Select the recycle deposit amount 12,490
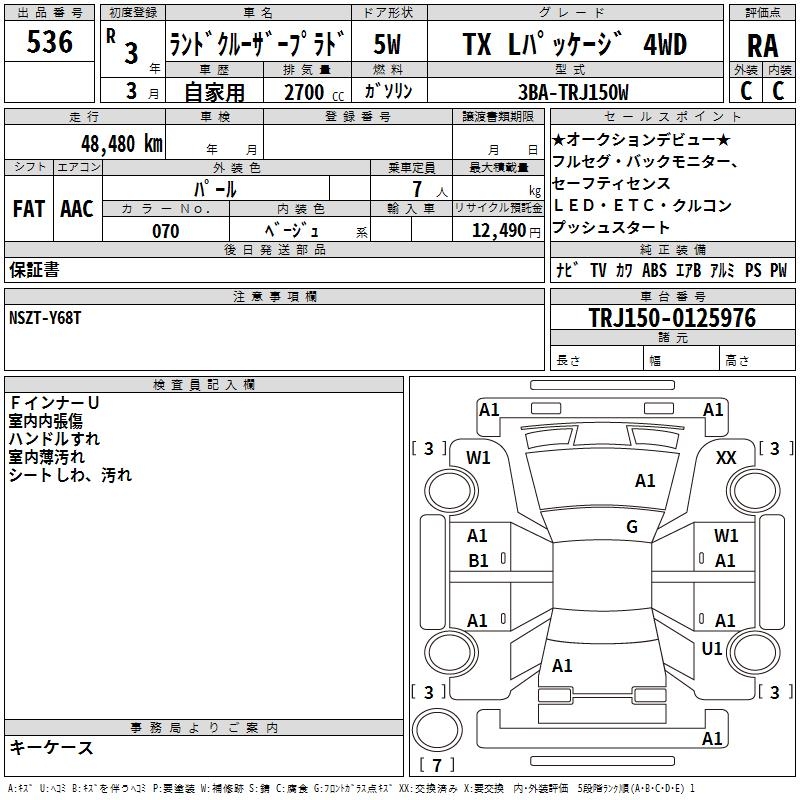The image size is (800, 800). 497,231
